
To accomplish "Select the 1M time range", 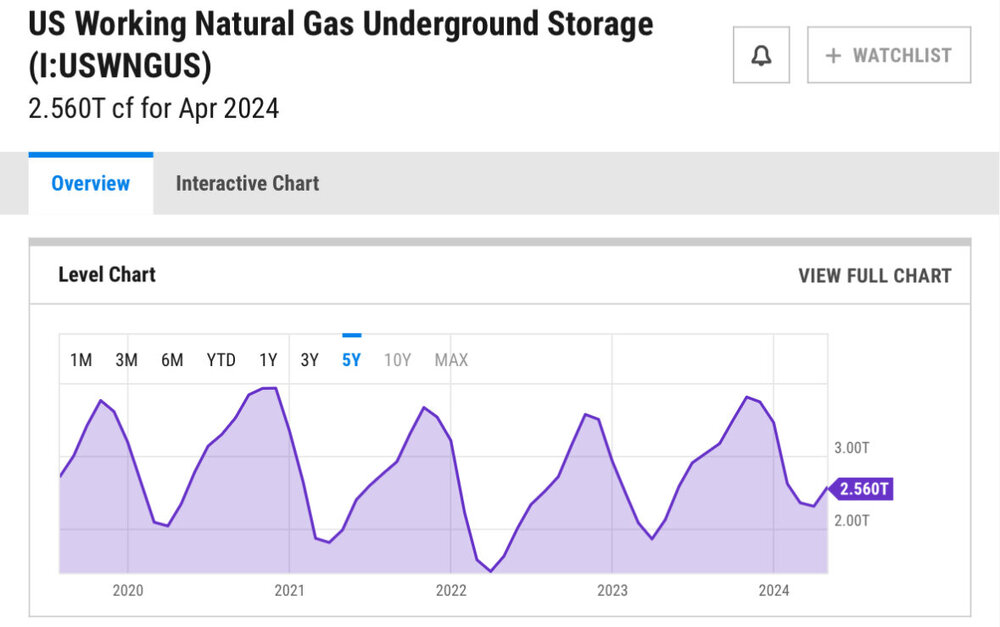I will pyautogui.click(x=81, y=360).
